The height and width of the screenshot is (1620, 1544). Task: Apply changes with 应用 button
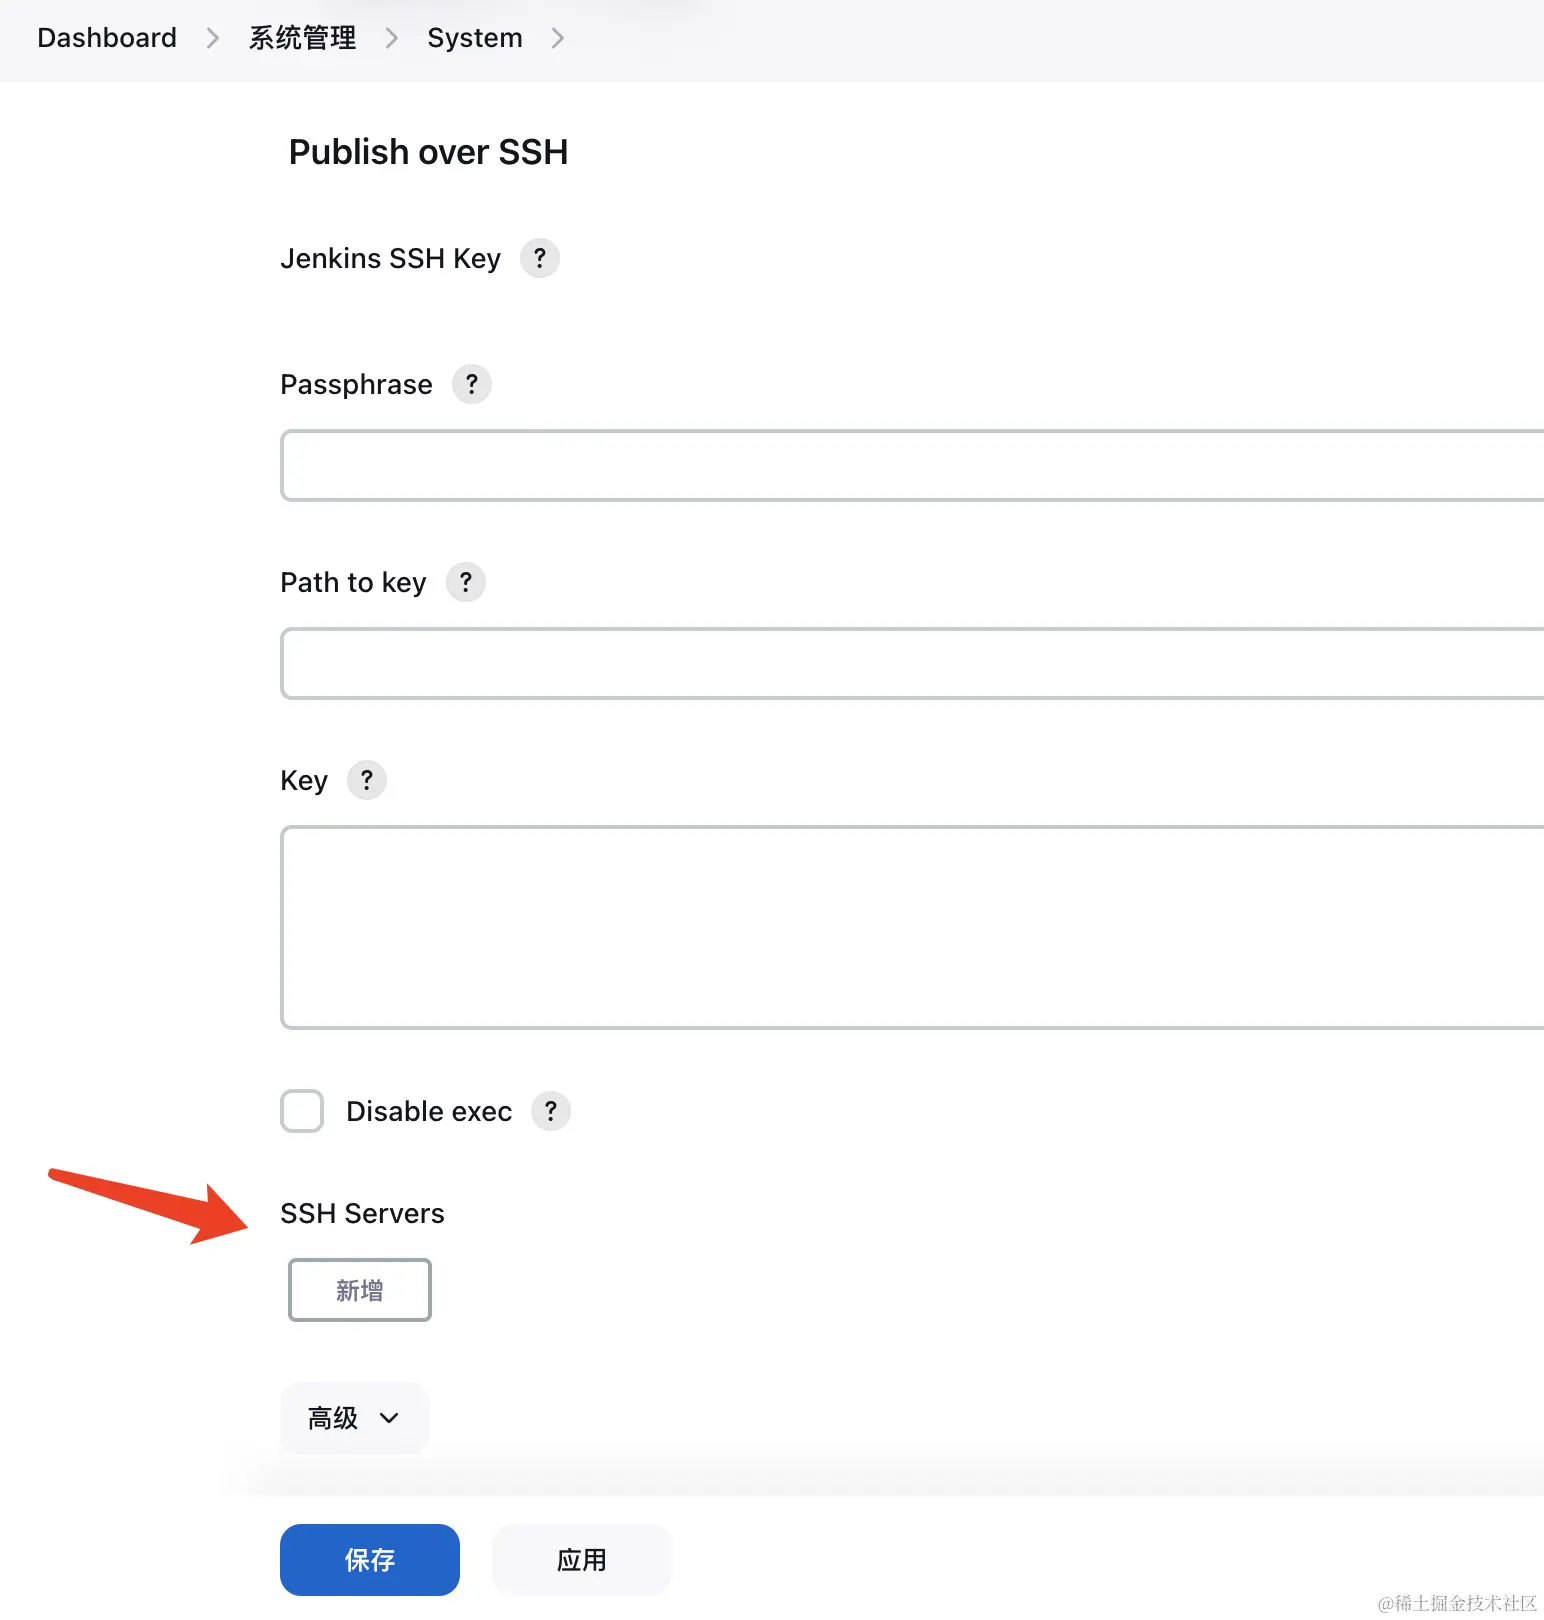(x=582, y=1560)
